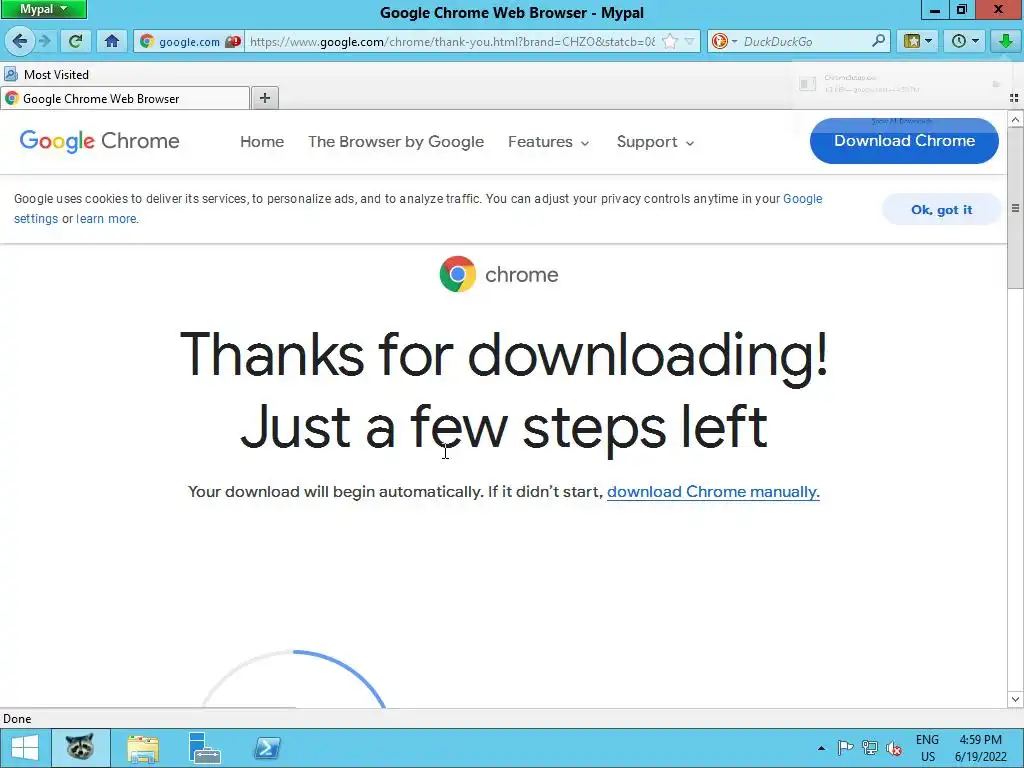1024x768 pixels.
Task: Open a new tab with plus button
Action: tap(264, 98)
